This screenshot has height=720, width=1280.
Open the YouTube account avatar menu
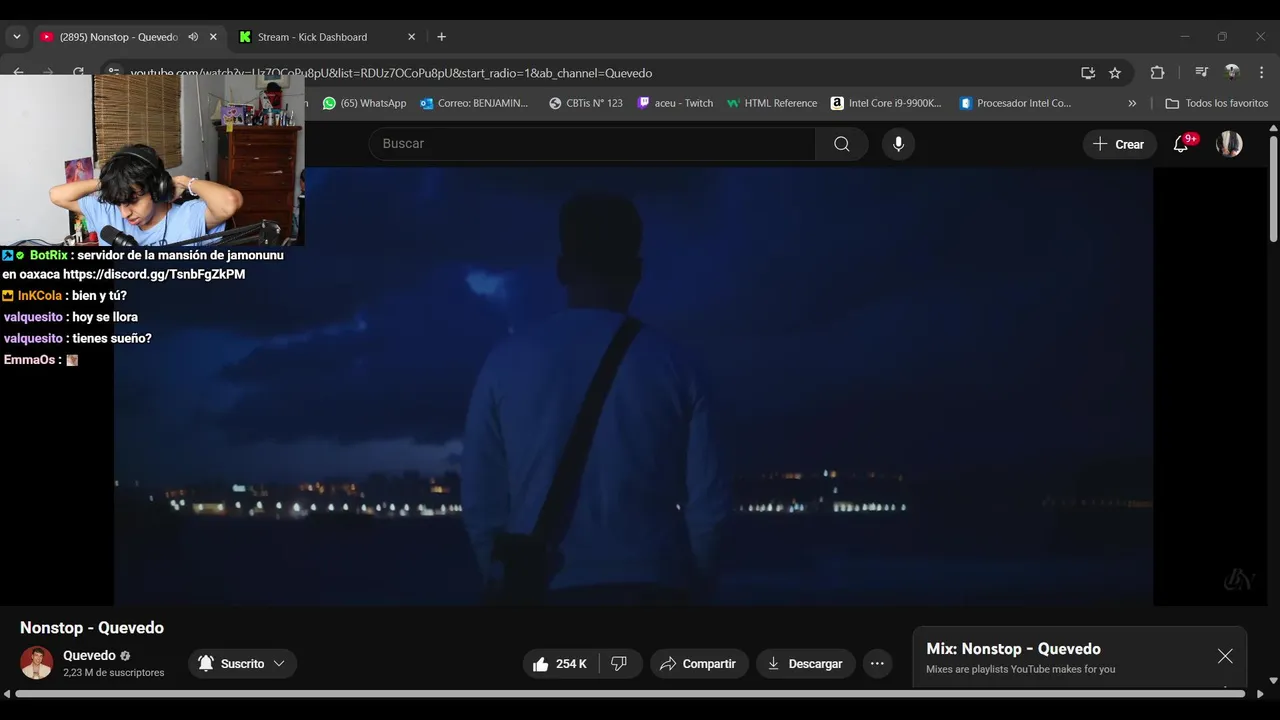[x=1229, y=144]
